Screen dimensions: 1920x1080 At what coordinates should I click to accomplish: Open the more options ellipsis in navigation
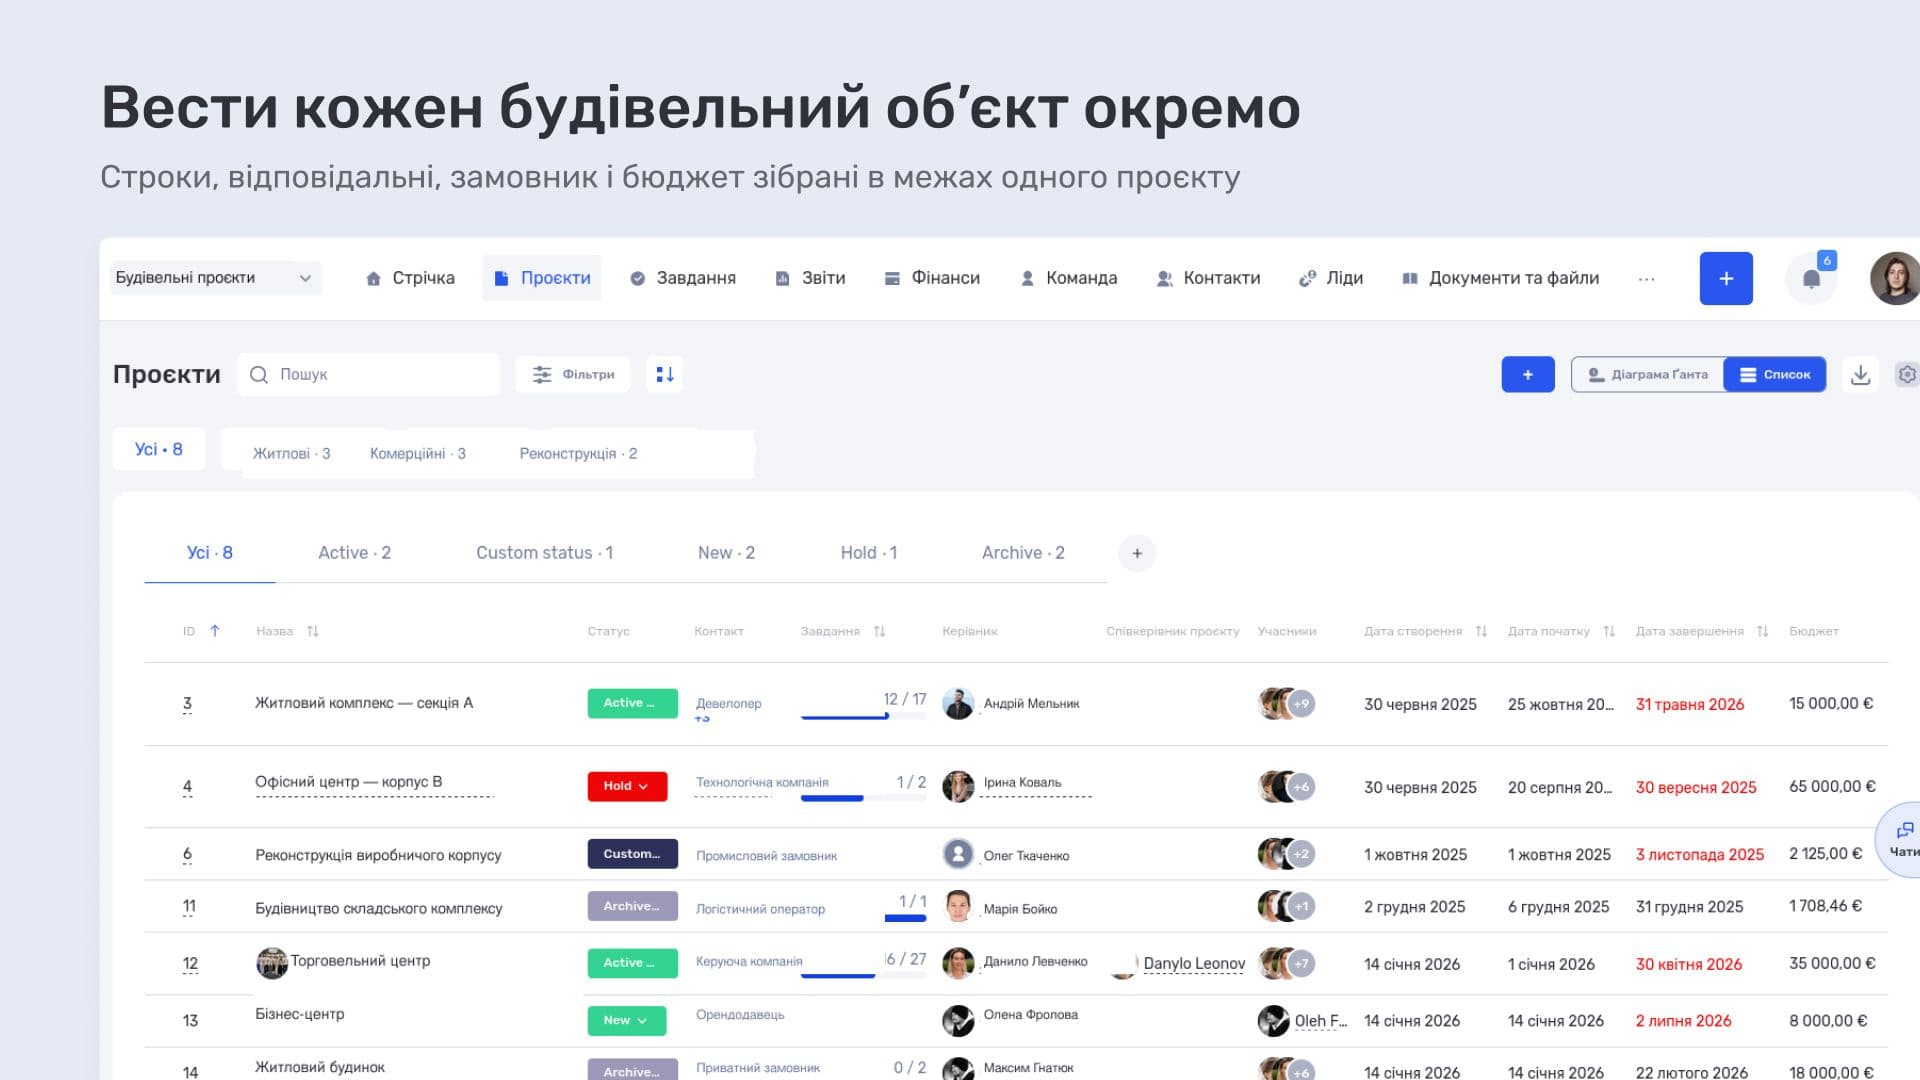click(1646, 279)
